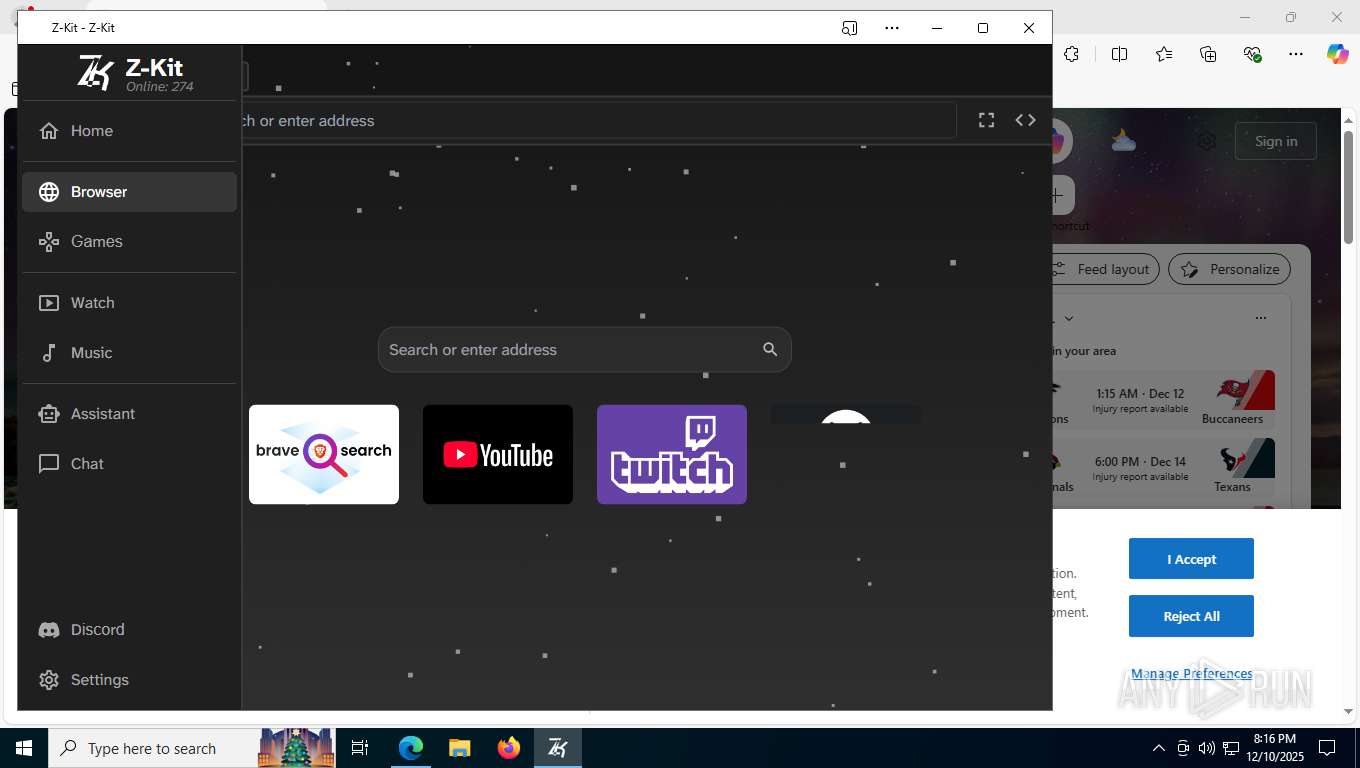Click the Z-Kit taskbar icon
The image size is (1360, 768).
pyautogui.click(x=558, y=748)
